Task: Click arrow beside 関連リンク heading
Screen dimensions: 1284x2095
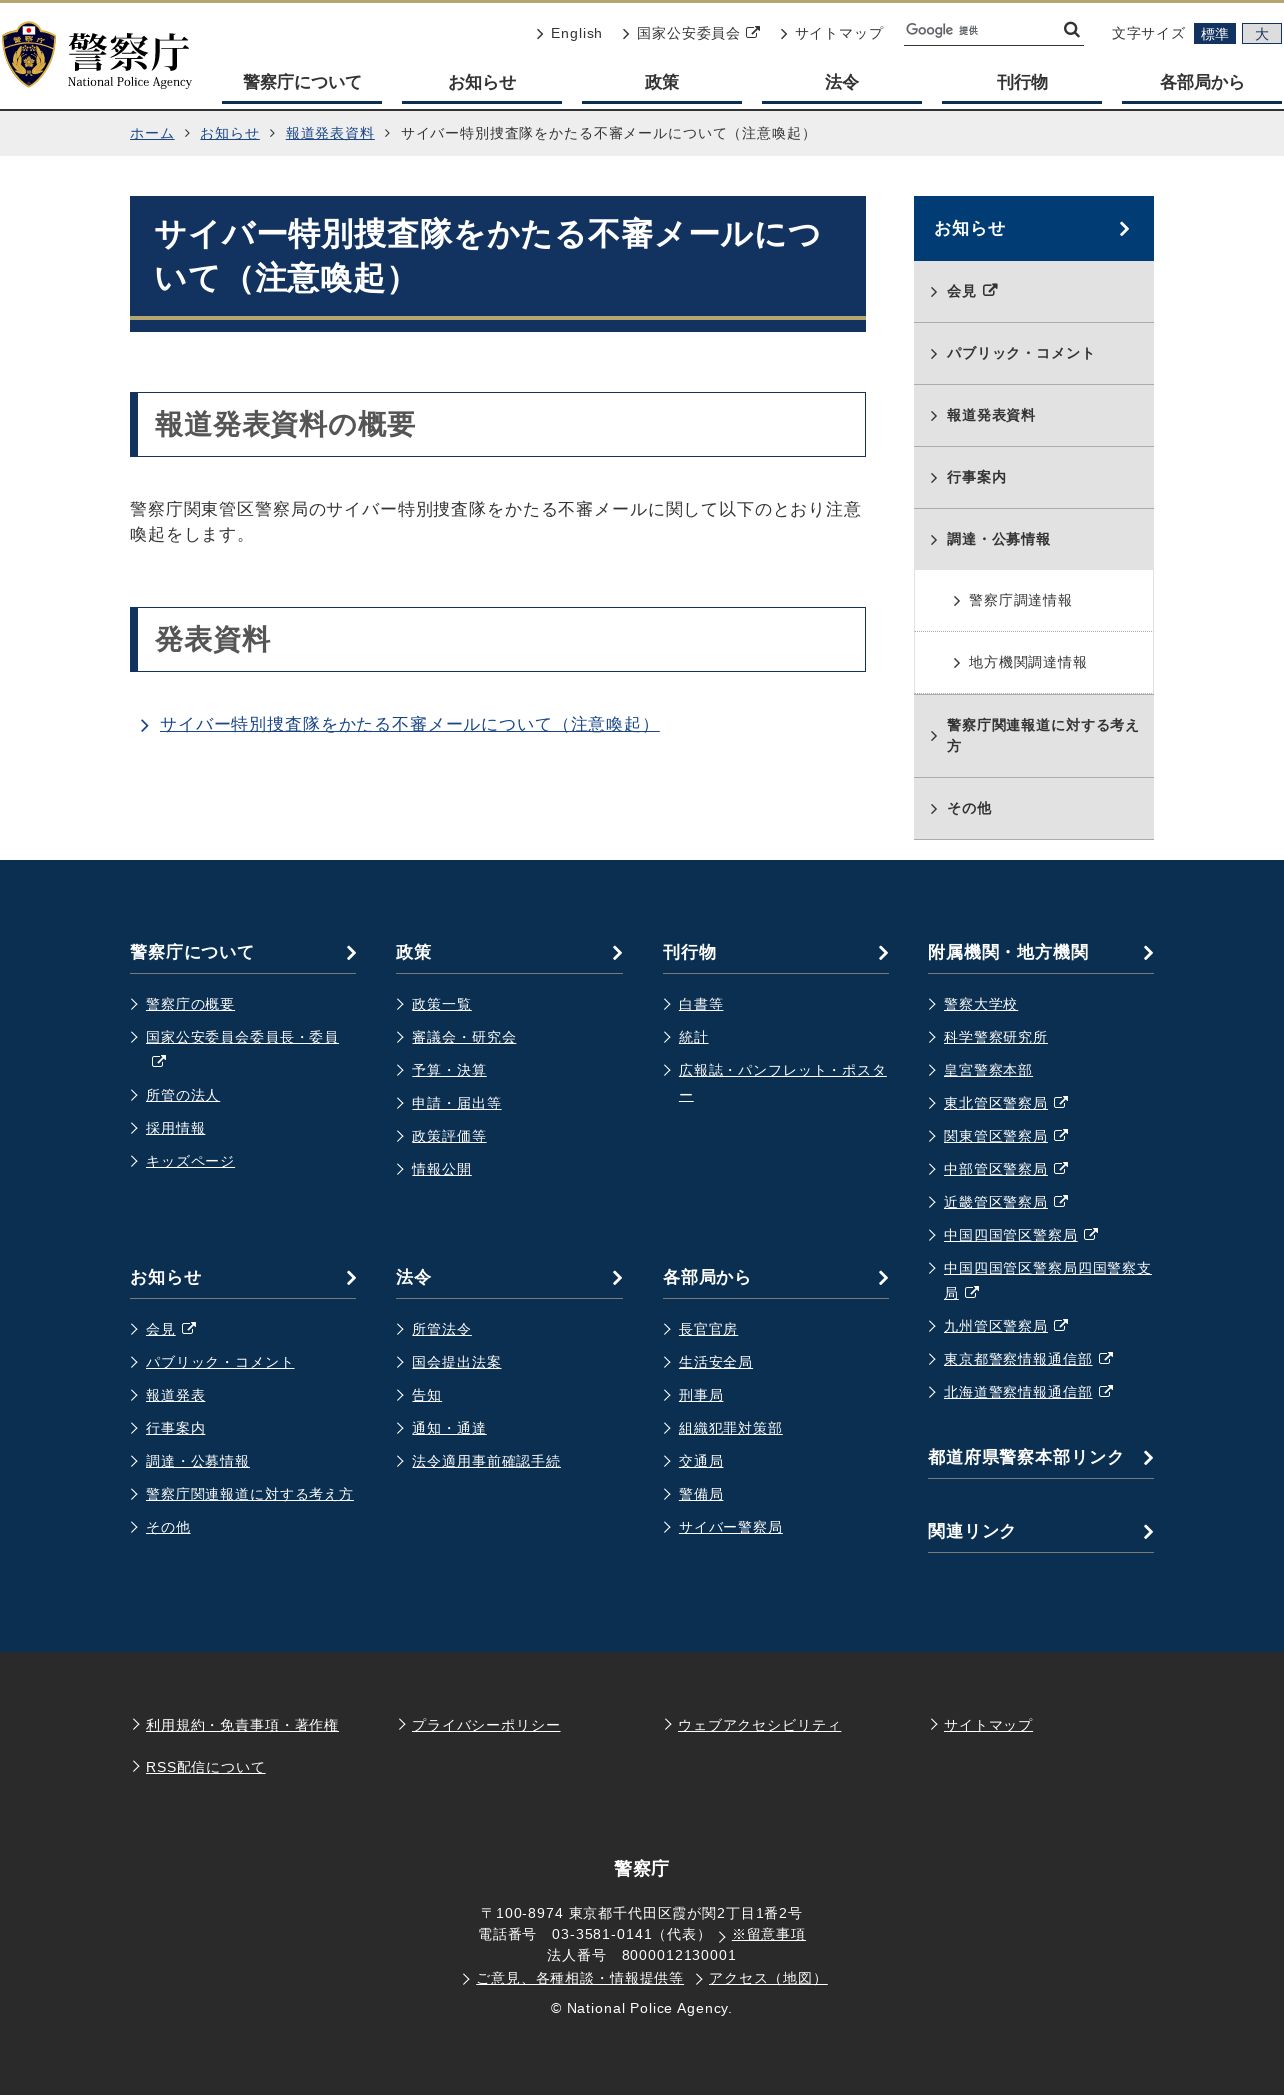Action: tap(1148, 1532)
